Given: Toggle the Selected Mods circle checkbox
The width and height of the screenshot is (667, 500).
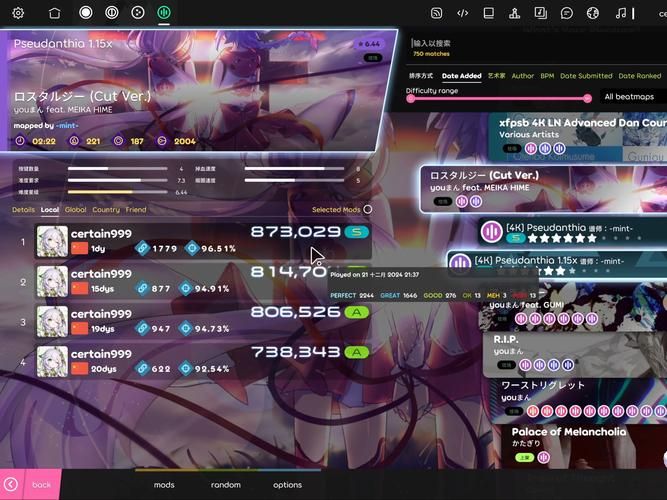Looking at the screenshot, I should point(368,209).
